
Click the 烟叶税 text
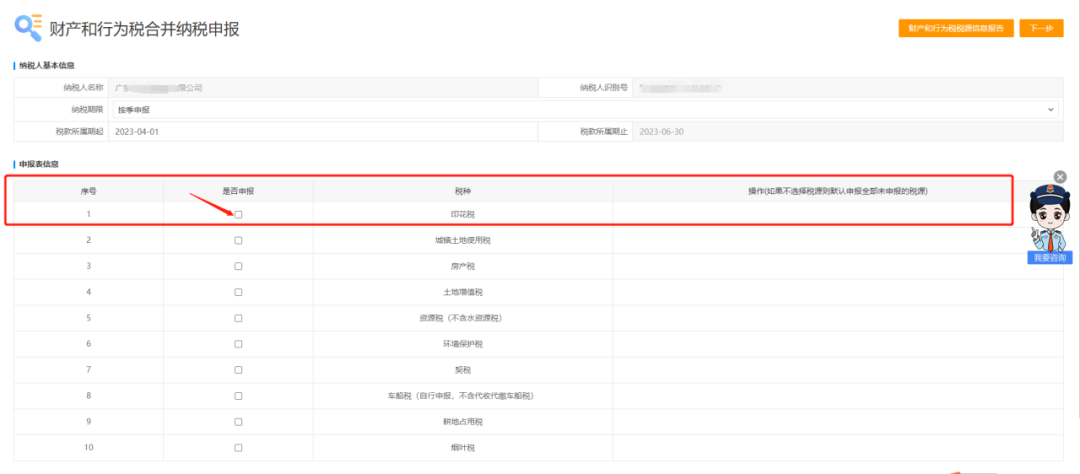(462, 448)
